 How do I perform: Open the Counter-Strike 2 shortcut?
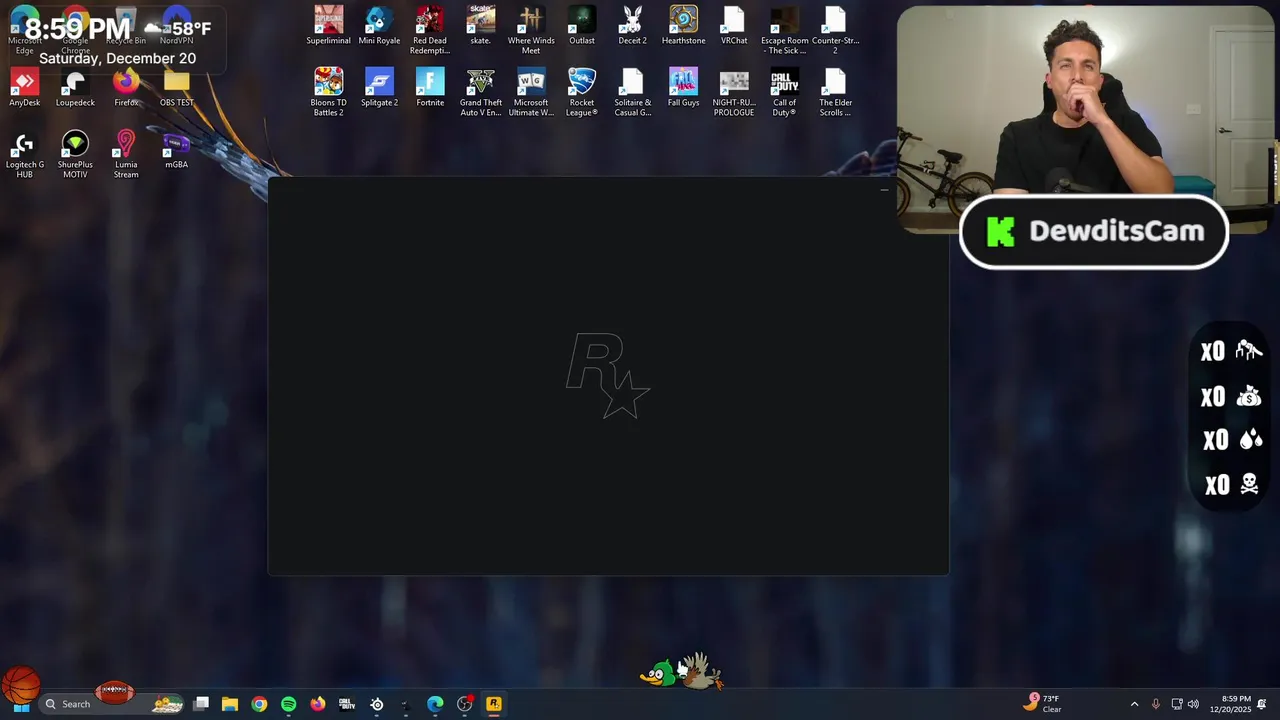click(835, 31)
